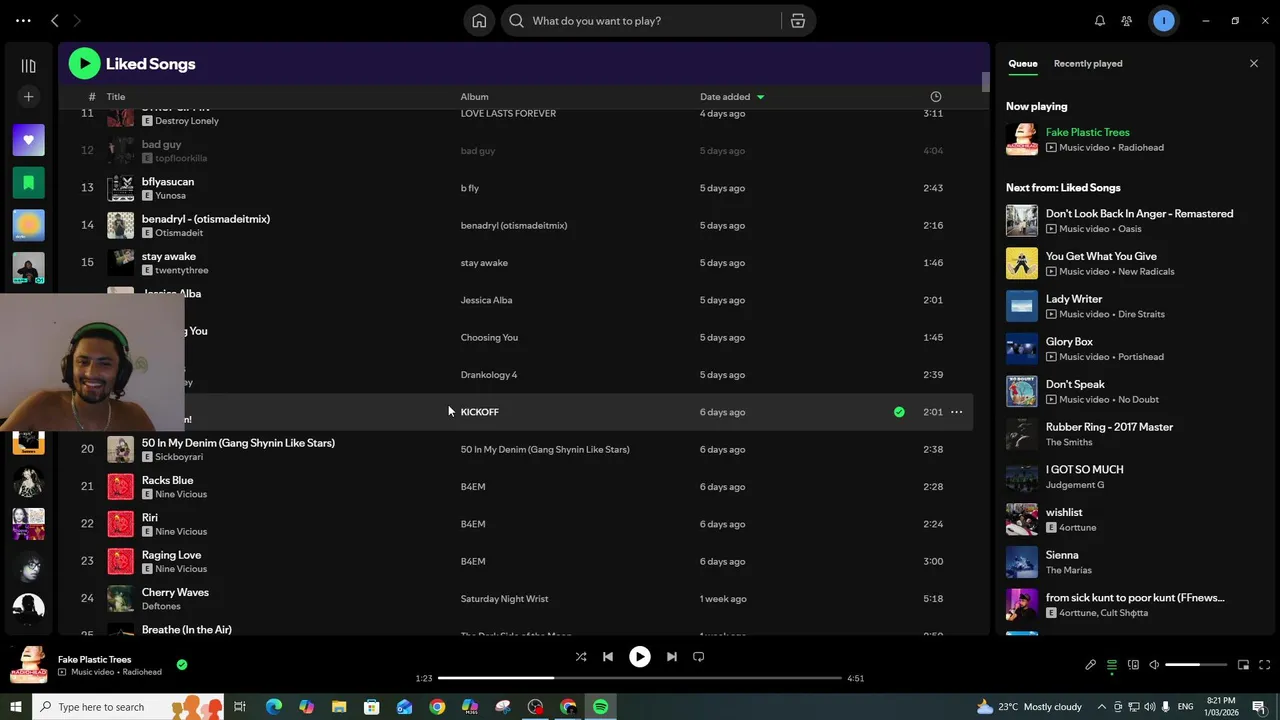Click the Riri album cover thumbnail
The width and height of the screenshot is (1280, 720).
coord(120,524)
